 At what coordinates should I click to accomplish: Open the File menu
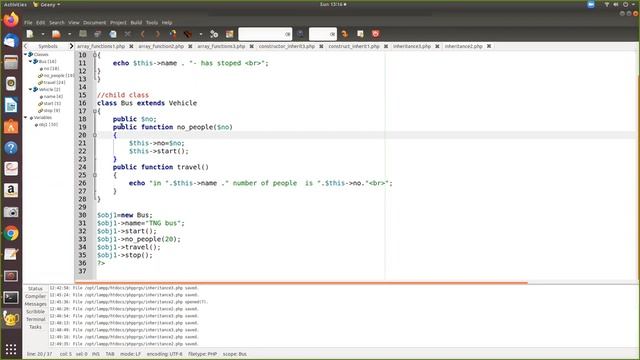[x=28, y=23]
